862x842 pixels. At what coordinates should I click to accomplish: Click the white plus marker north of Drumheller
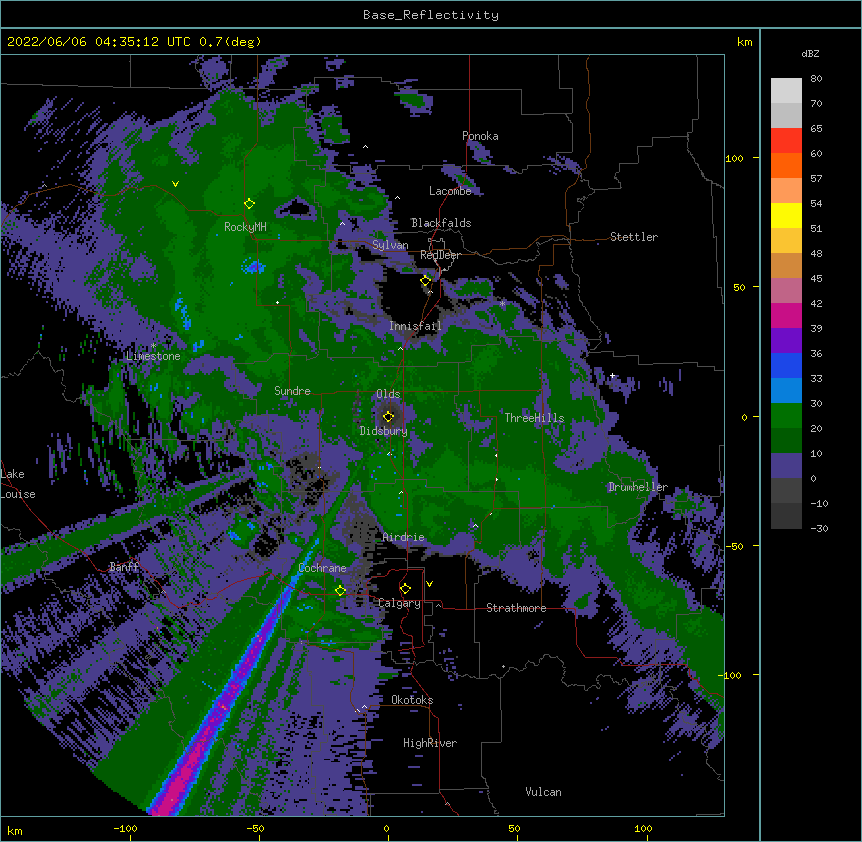[x=612, y=375]
